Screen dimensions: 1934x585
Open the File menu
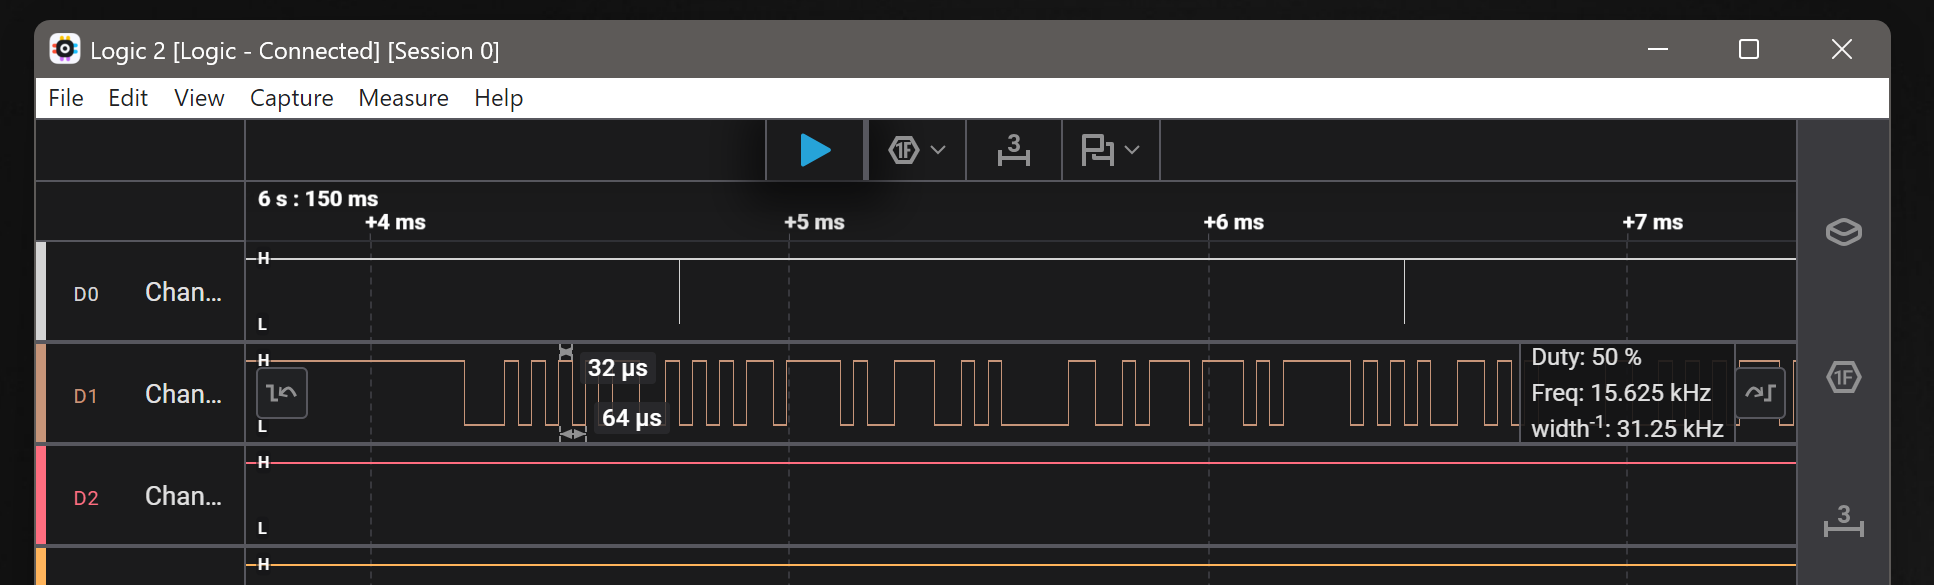[66, 98]
